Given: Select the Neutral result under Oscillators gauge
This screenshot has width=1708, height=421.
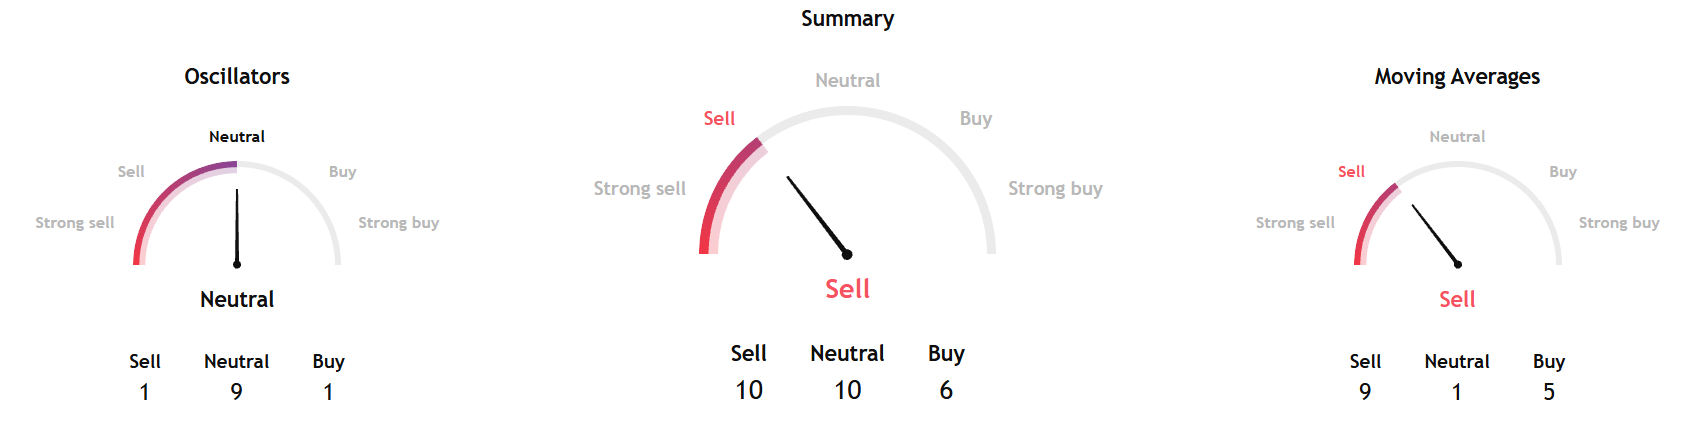Looking at the screenshot, I should [x=237, y=299].
